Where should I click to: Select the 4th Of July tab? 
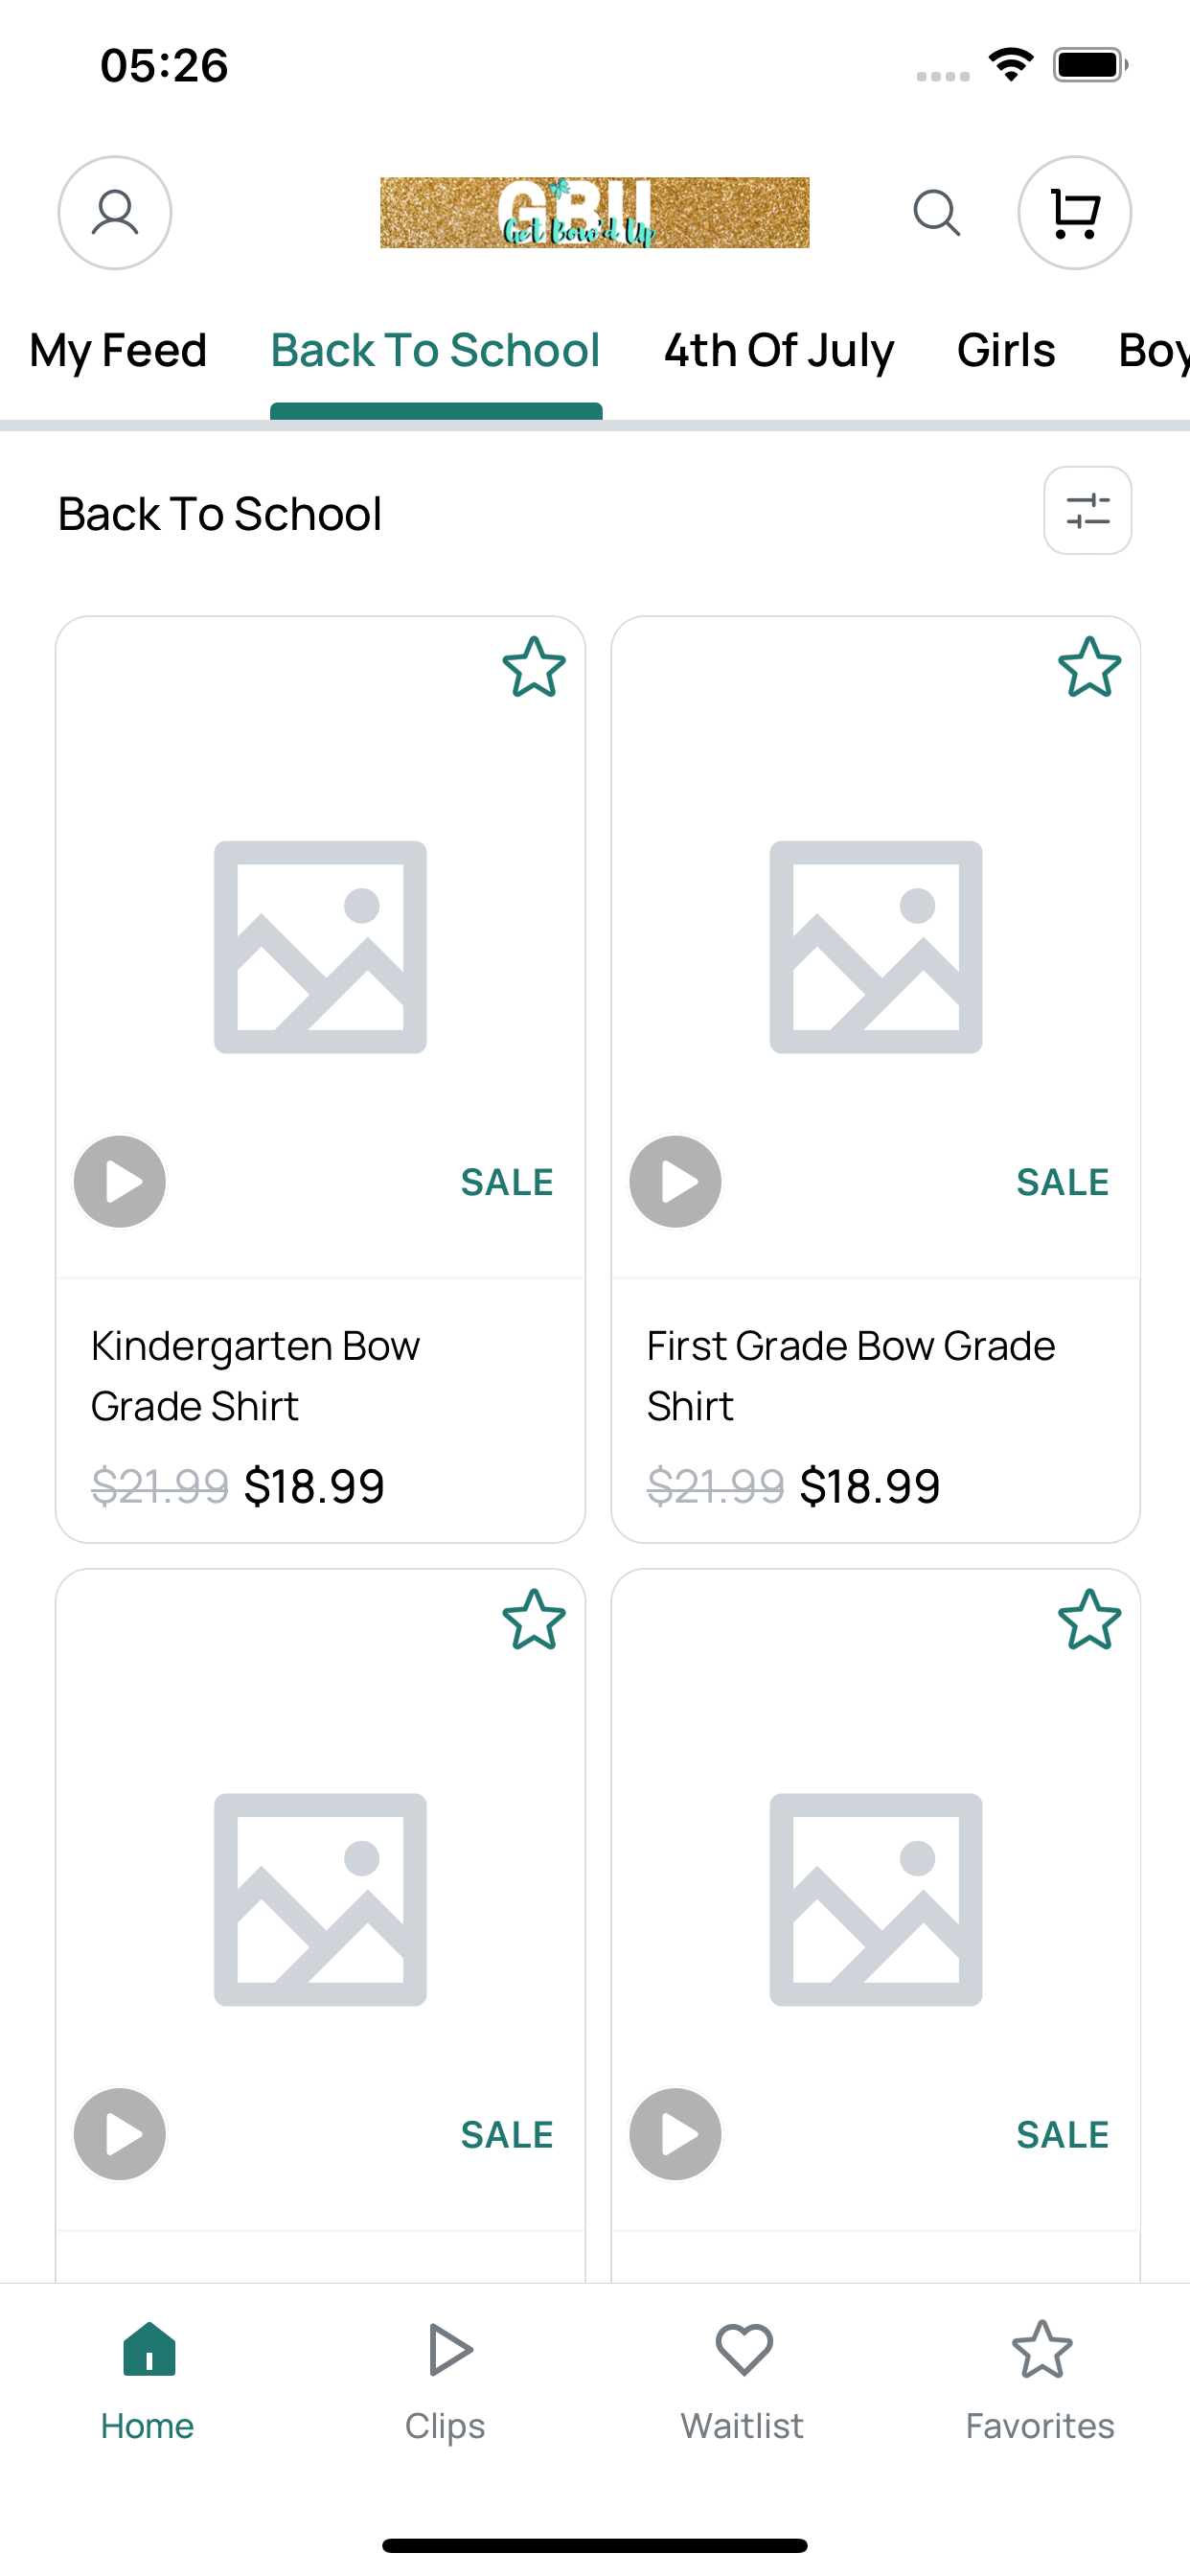click(x=779, y=350)
